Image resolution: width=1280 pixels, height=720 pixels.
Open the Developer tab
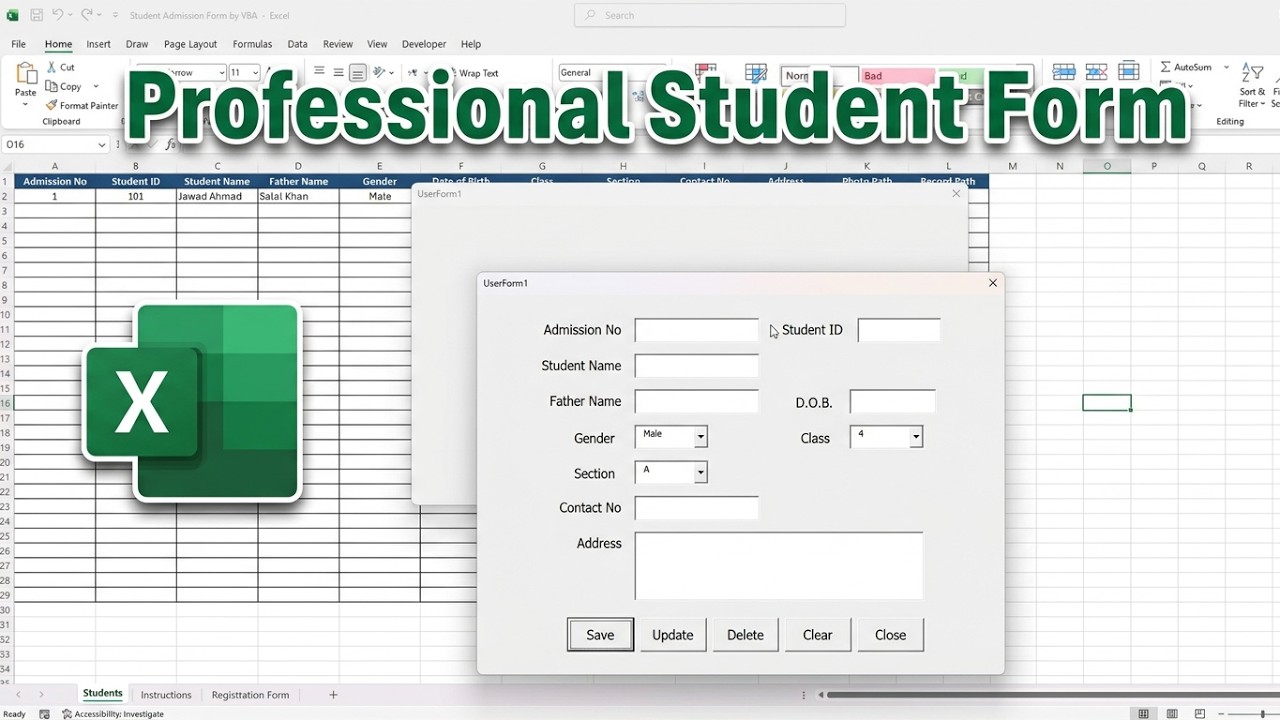pyautogui.click(x=424, y=44)
